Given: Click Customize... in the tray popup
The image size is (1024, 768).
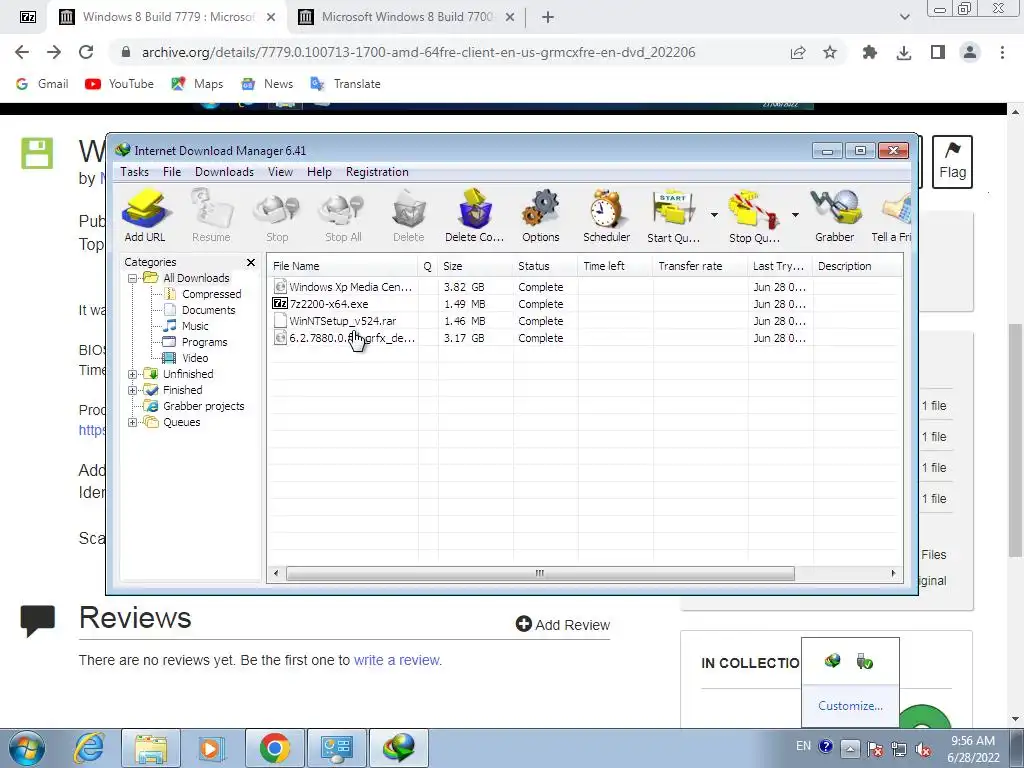Looking at the screenshot, I should [x=850, y=706].
